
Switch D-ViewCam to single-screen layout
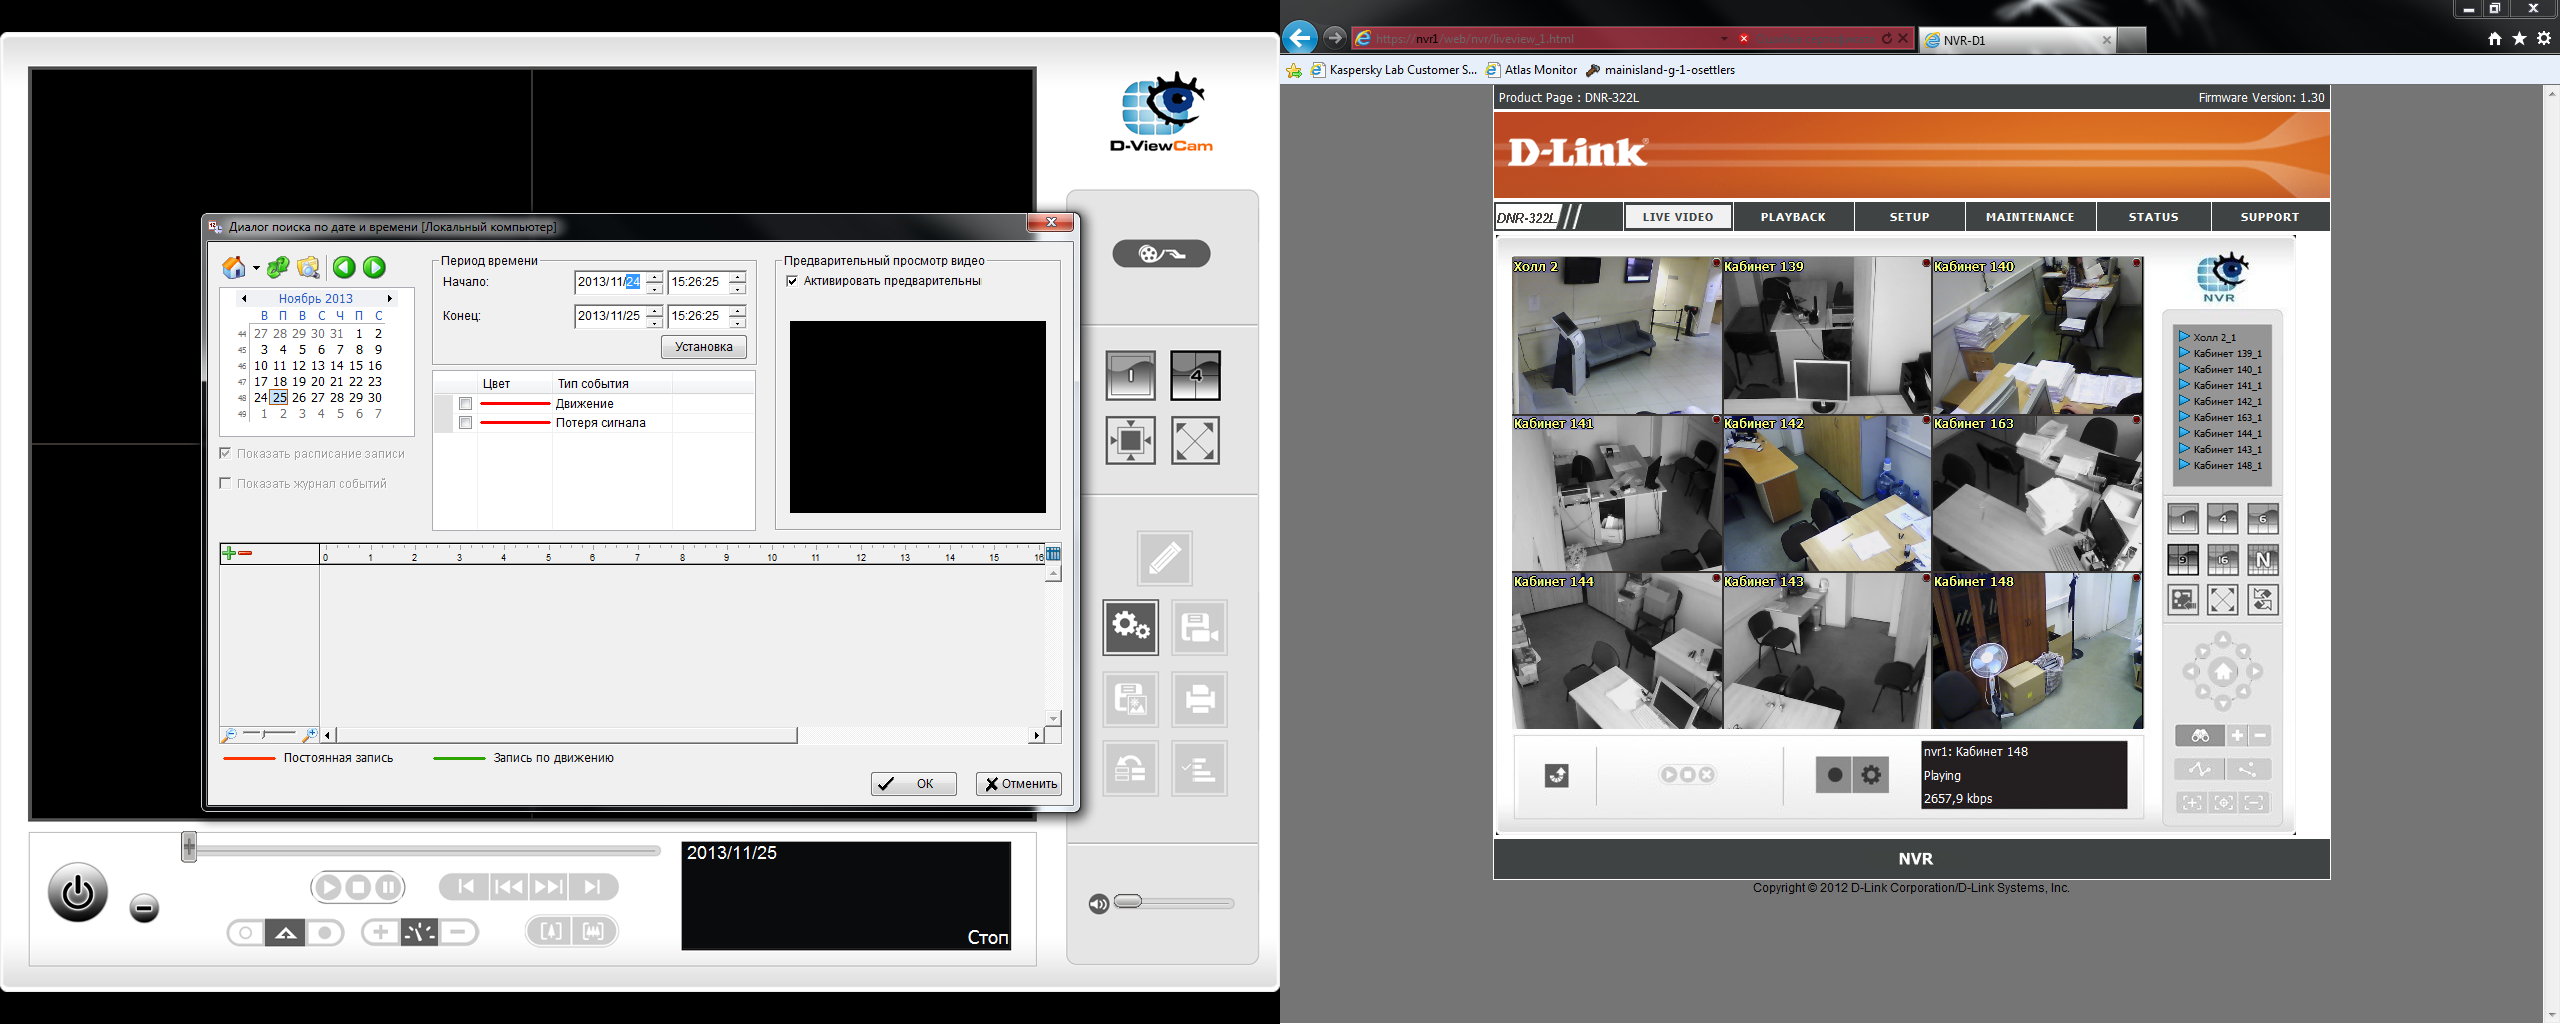click(1131, 375)
